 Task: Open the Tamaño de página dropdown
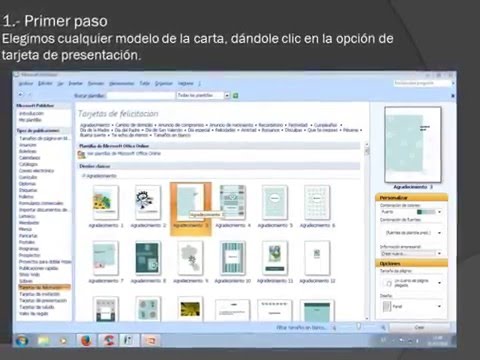pos(439,283)
